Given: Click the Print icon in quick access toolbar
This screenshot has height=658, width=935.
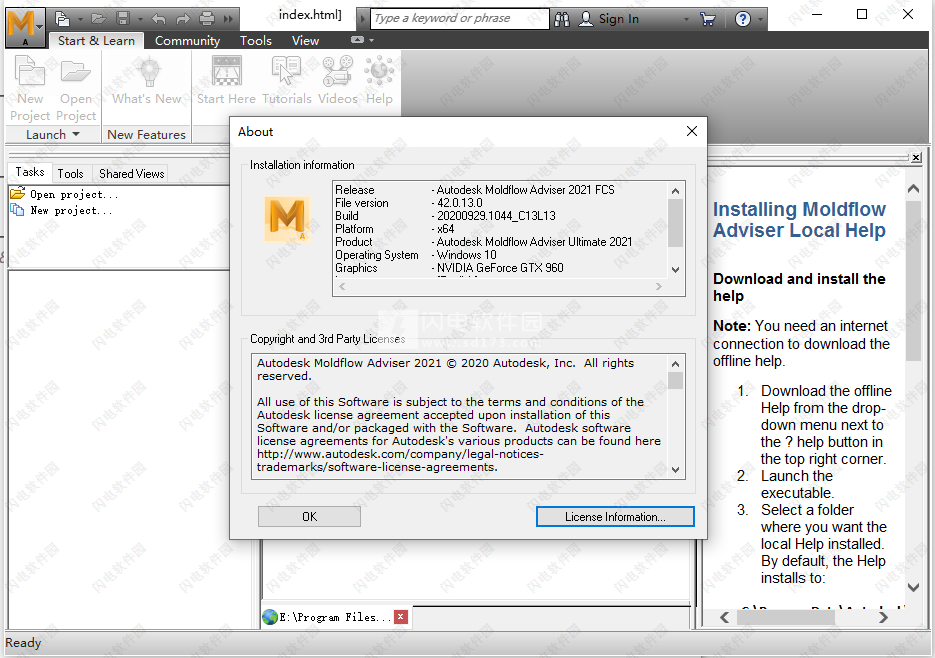Looking at the screenshot, I should coord(207,19).
